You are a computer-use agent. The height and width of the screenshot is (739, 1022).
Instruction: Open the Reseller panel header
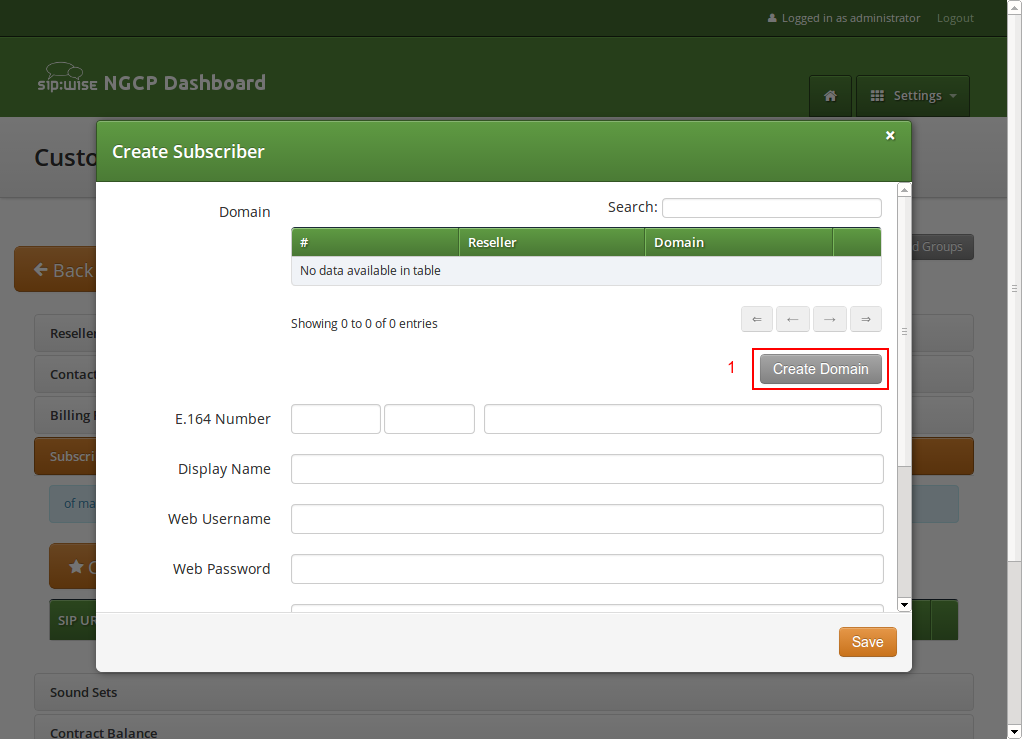(x=70, y=333)
